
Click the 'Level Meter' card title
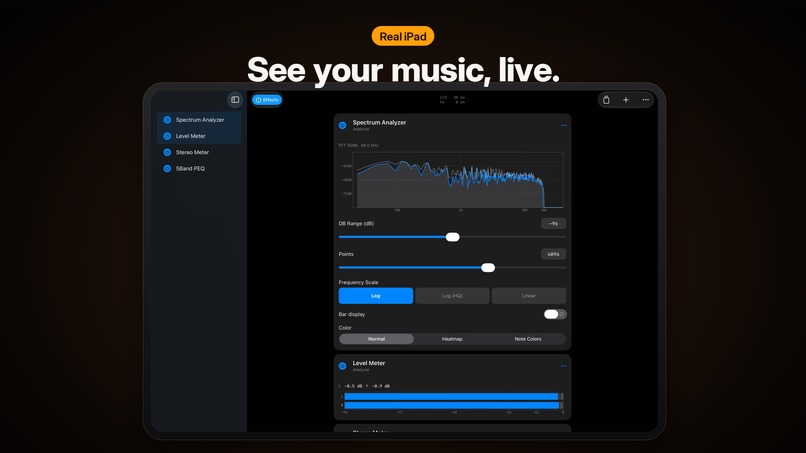369,363
